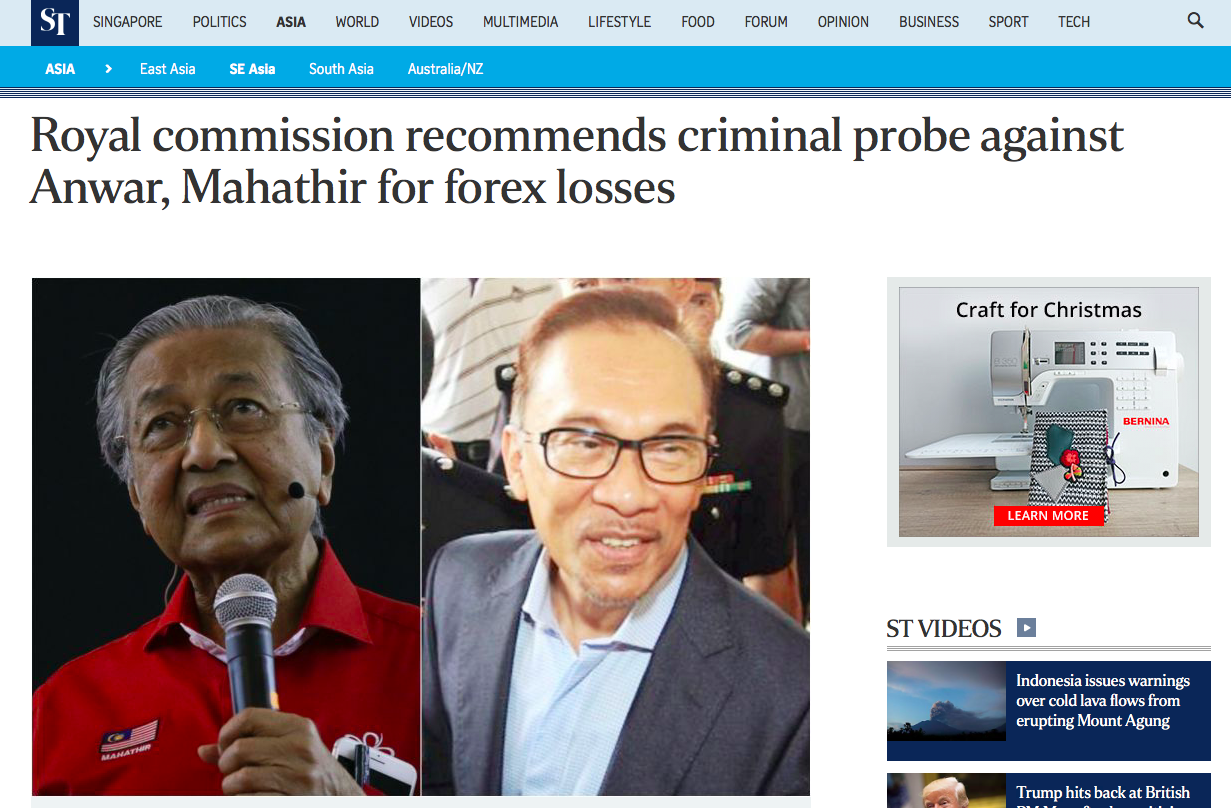Switch to the South Asia tab
This screenshot has width=1231, height=808.
point(341,69)
